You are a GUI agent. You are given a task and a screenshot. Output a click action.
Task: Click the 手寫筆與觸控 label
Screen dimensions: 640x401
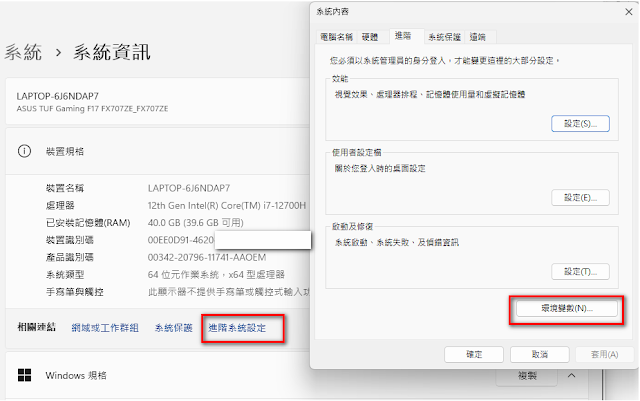pyautogui.click(x=75, y=292)
